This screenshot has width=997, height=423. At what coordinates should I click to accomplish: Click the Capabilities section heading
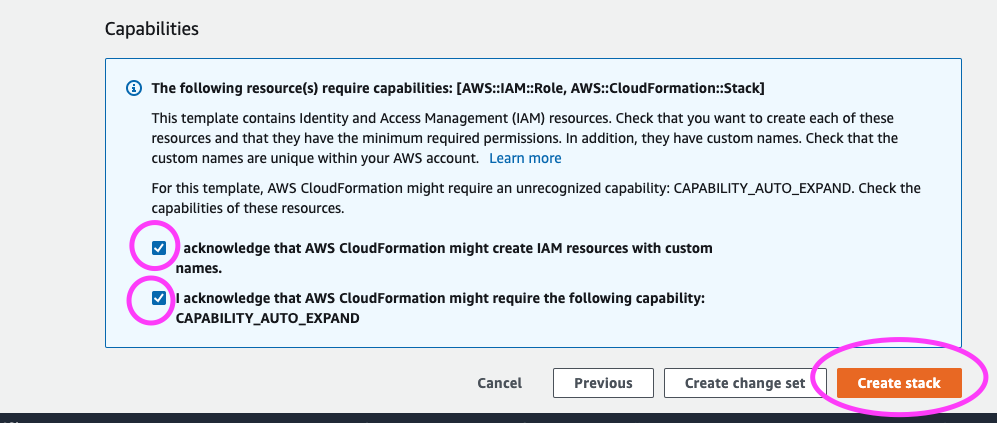pyautogui.click(x=152, y=28)
